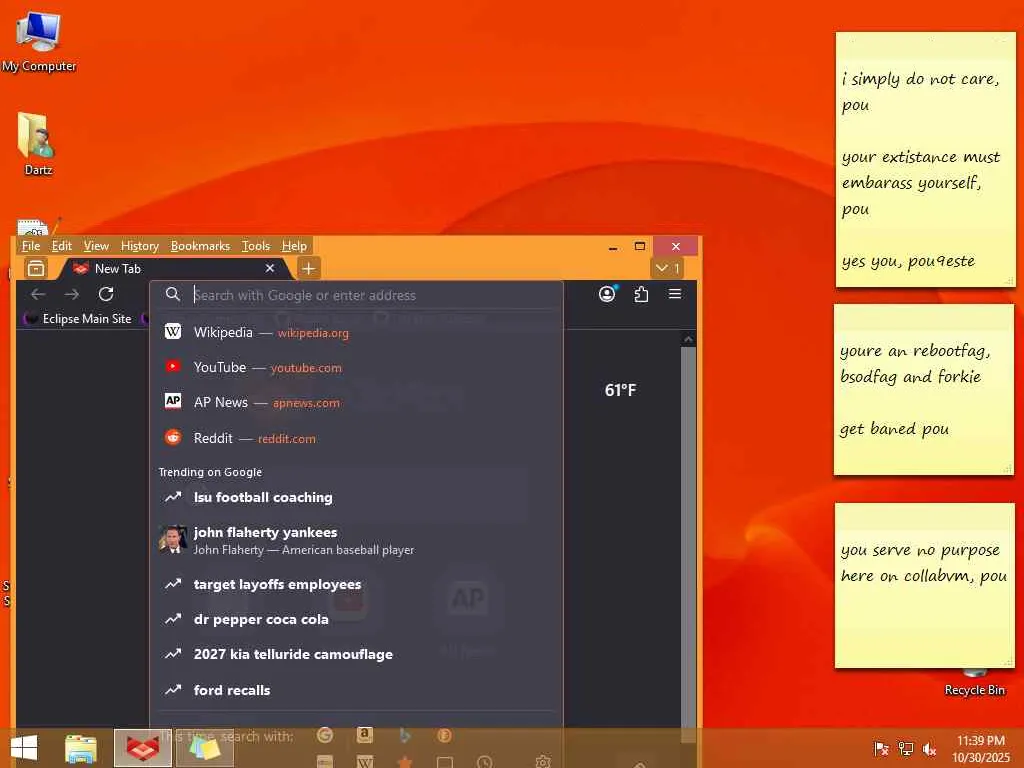Open the Recycle Bin desktop icon
1024x768 pixels.
point(974,682)
